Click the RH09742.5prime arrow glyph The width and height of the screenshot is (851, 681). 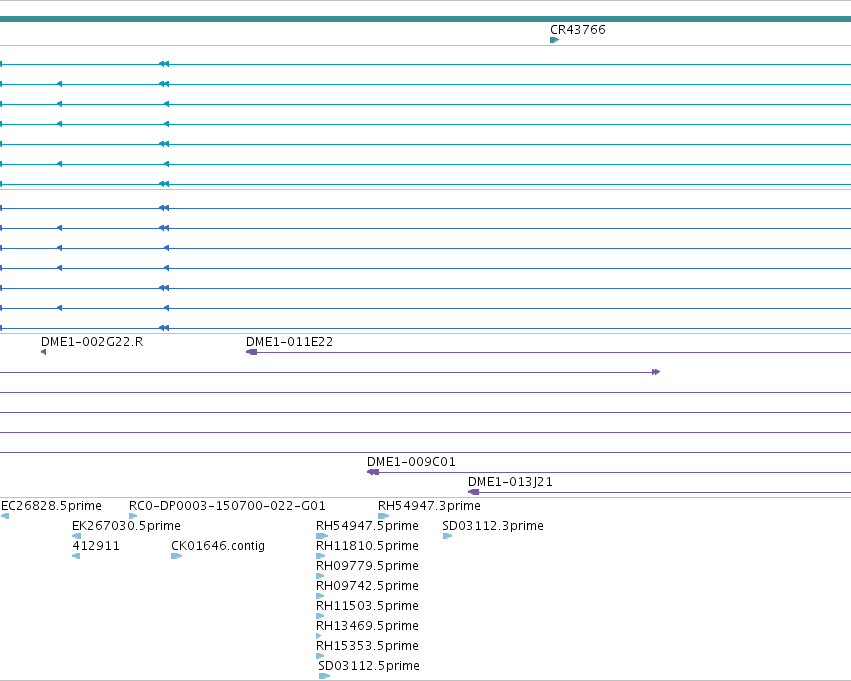click(x=320, y=596)
